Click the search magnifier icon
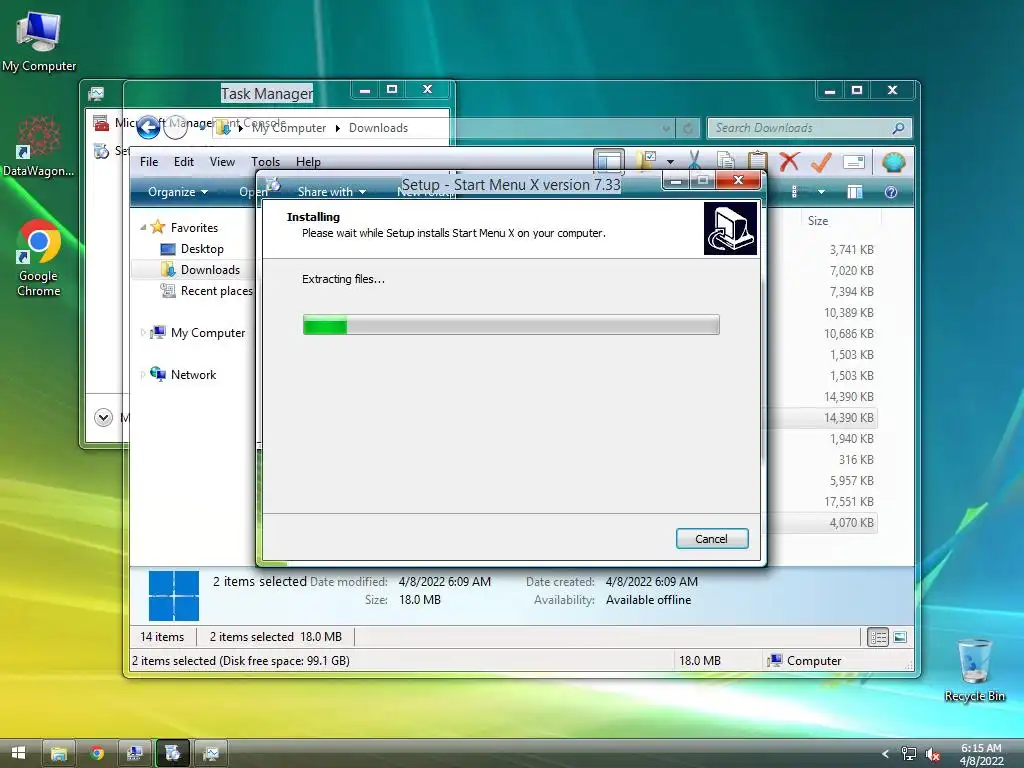Screen dimensions: 1024x768 pos(899,128)
